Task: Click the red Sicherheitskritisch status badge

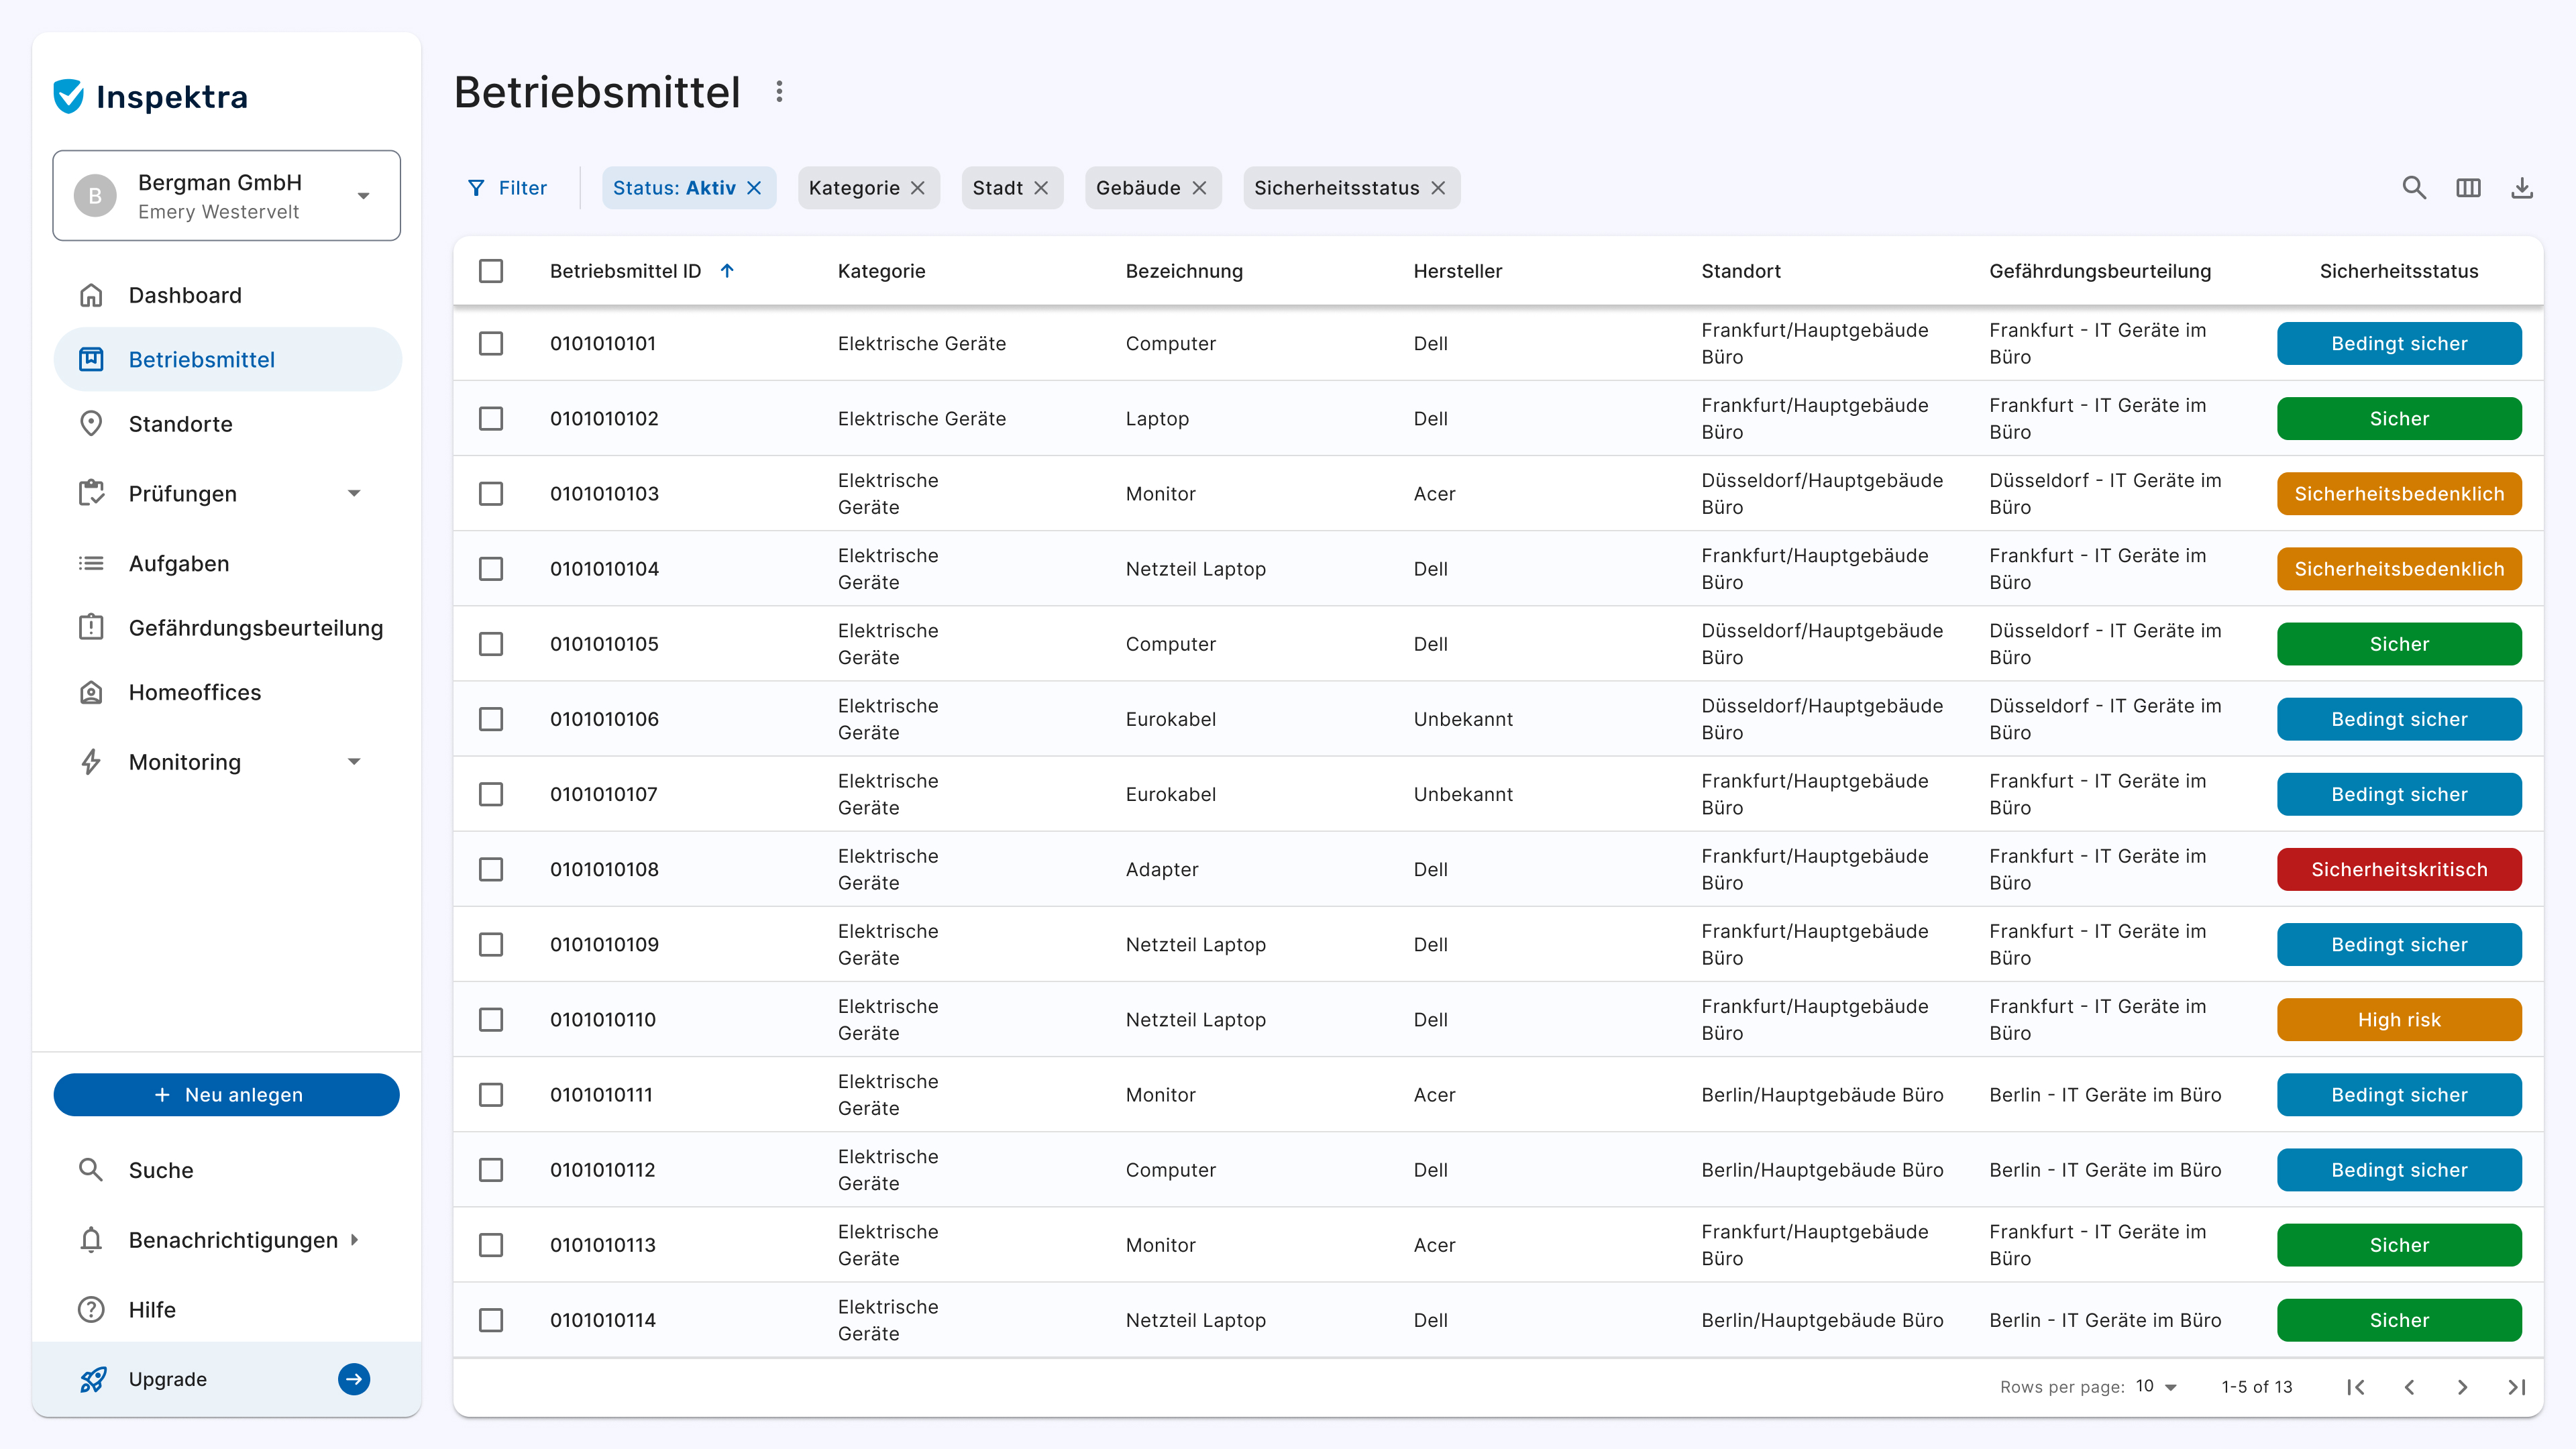Action: [x=2399, y=869]
